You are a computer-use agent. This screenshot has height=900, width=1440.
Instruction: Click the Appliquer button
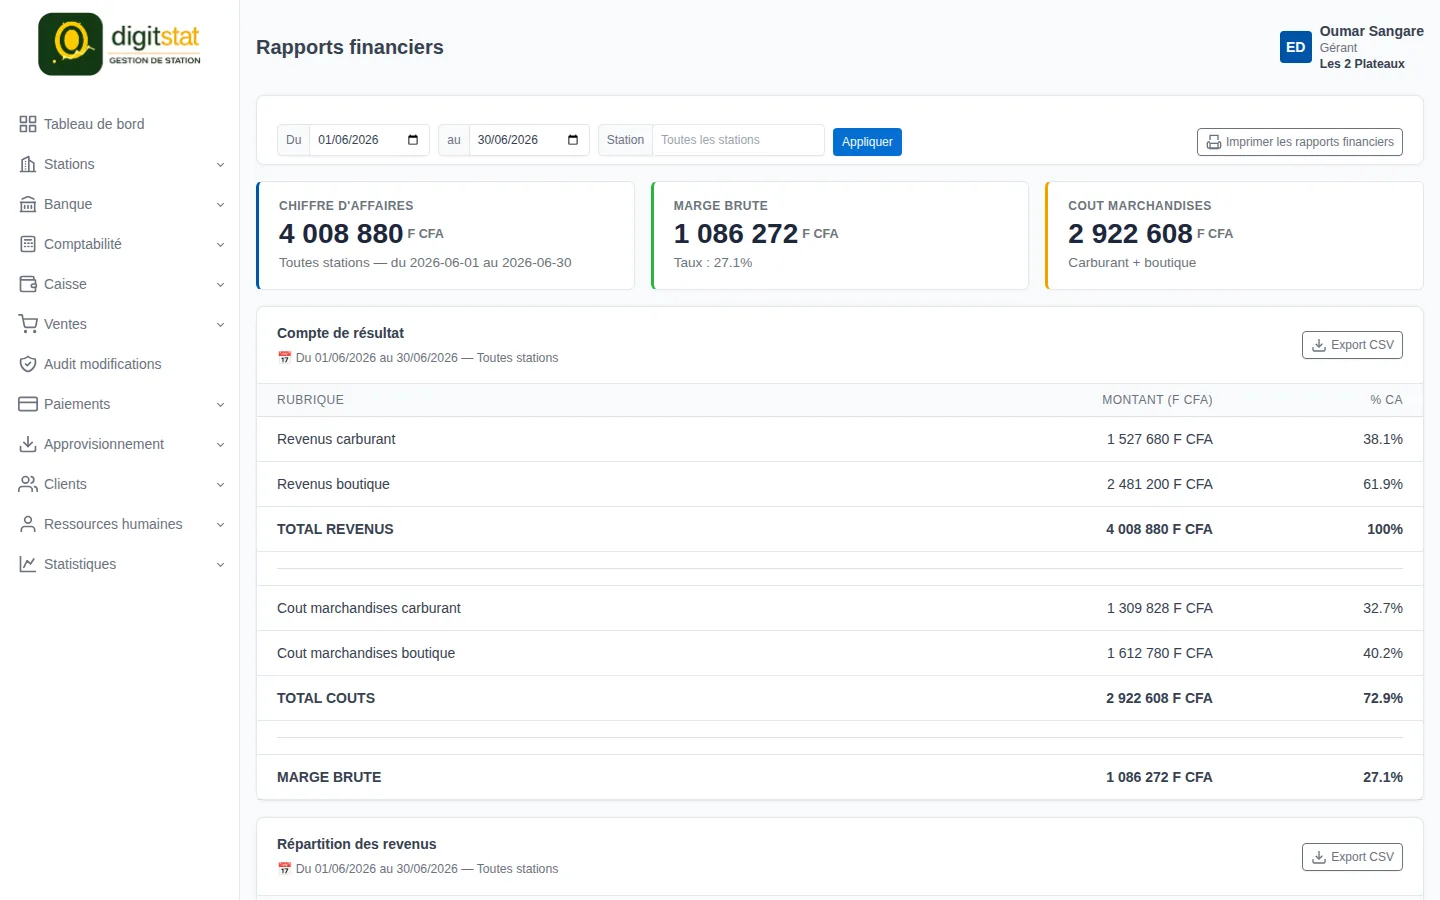867,142
